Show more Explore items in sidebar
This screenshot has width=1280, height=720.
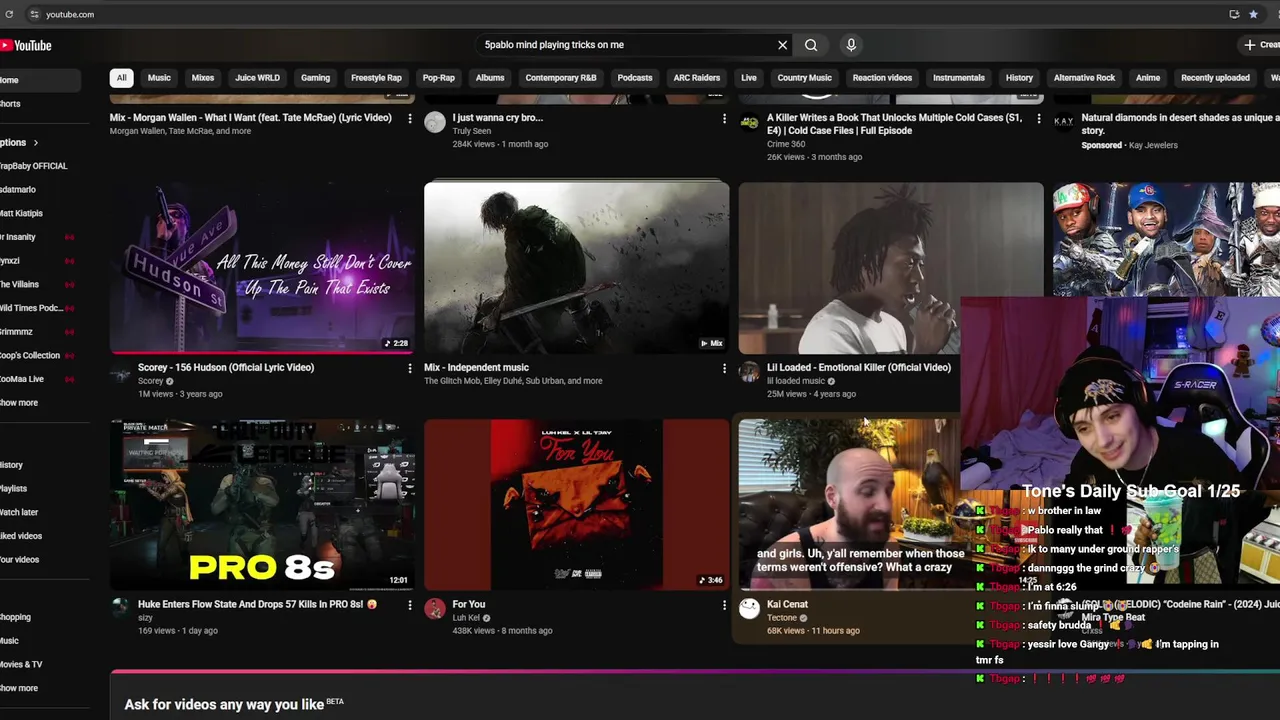[x=19, y=688]
